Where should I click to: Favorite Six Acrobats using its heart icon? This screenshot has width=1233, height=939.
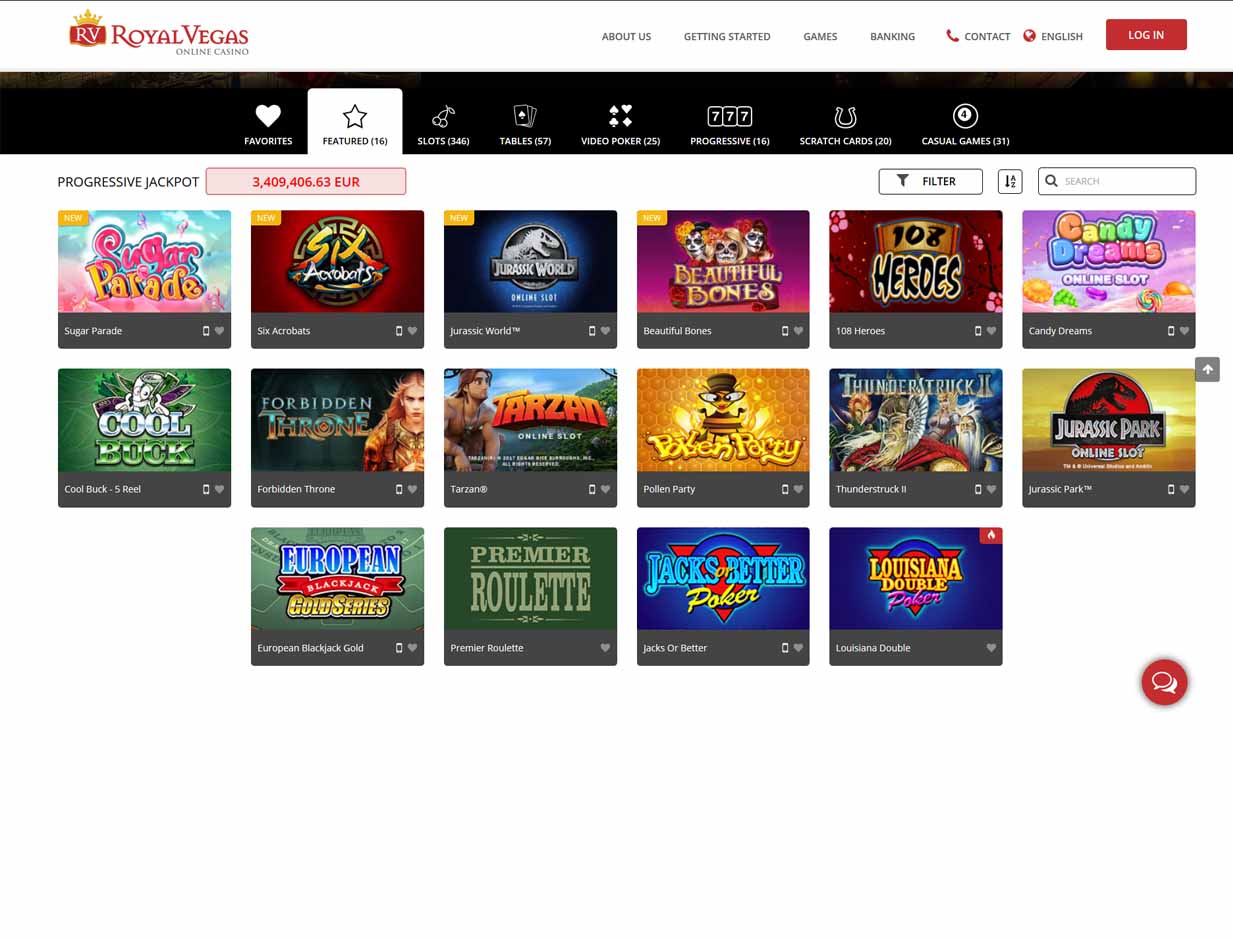(412, 331)
